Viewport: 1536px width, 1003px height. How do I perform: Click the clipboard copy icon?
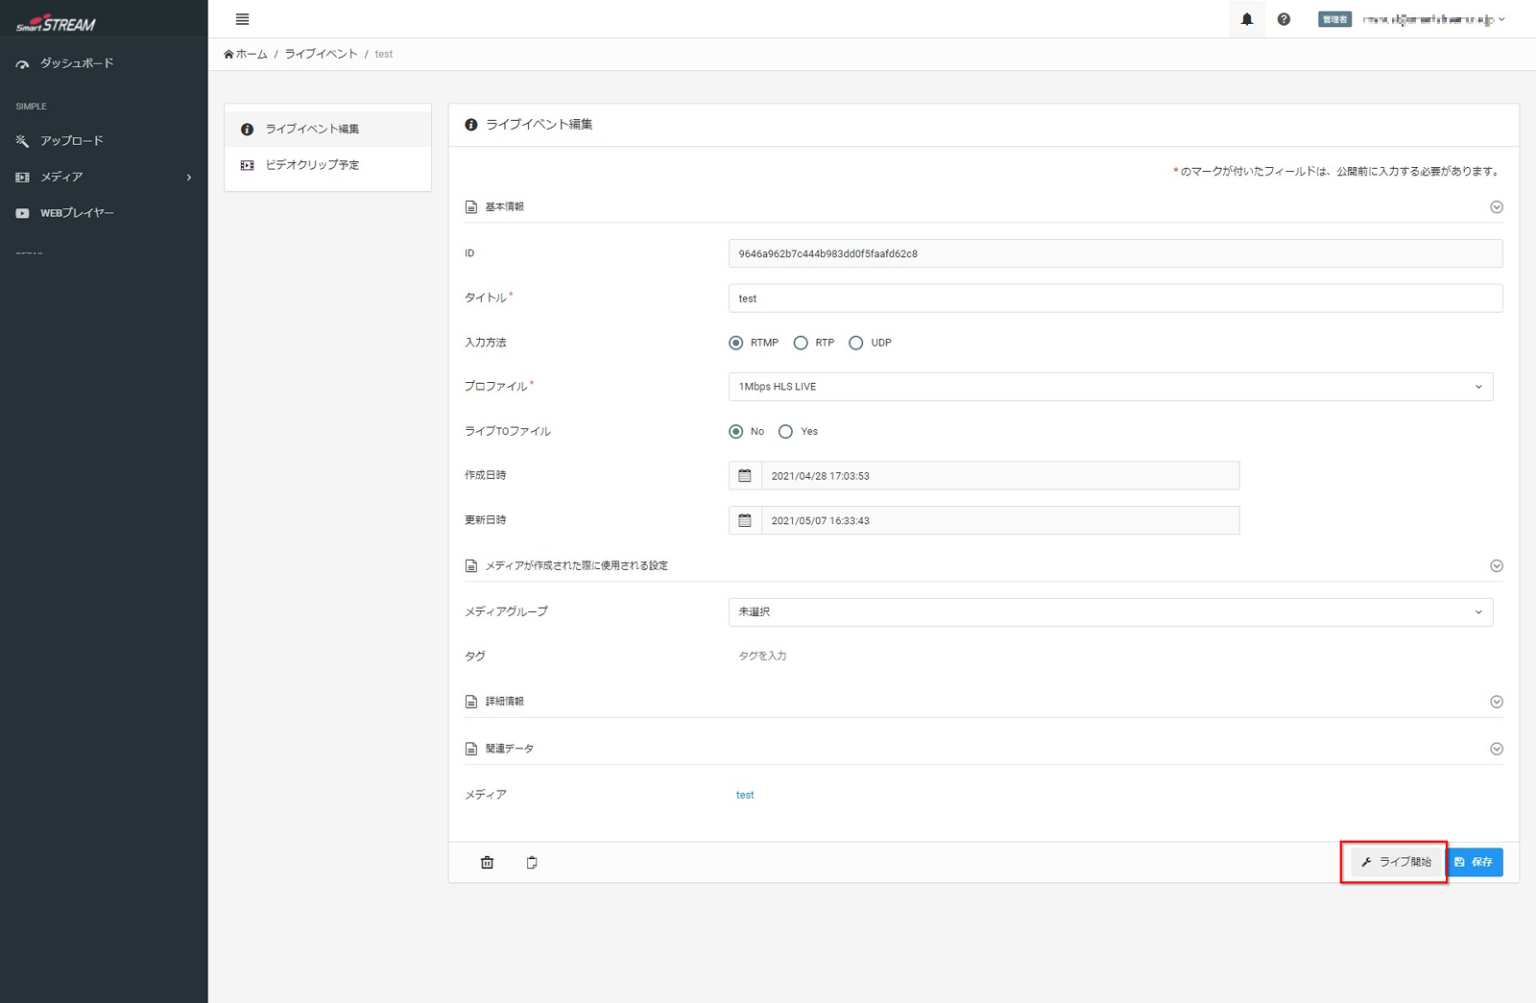click(532, 862)
